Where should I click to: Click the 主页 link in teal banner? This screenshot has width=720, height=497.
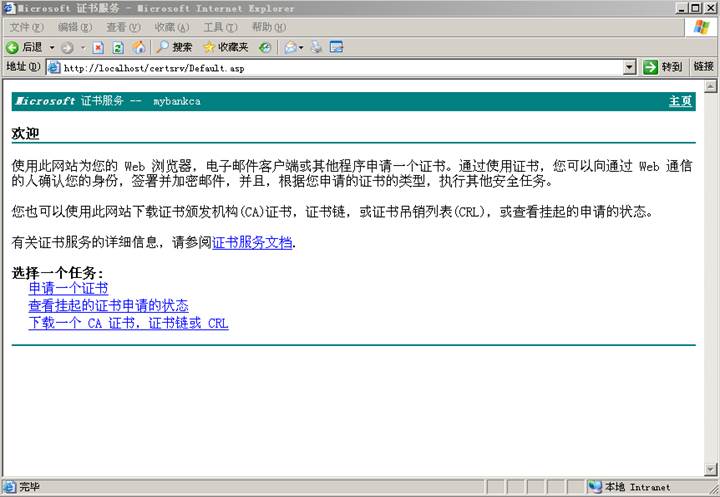click(680, 101)
